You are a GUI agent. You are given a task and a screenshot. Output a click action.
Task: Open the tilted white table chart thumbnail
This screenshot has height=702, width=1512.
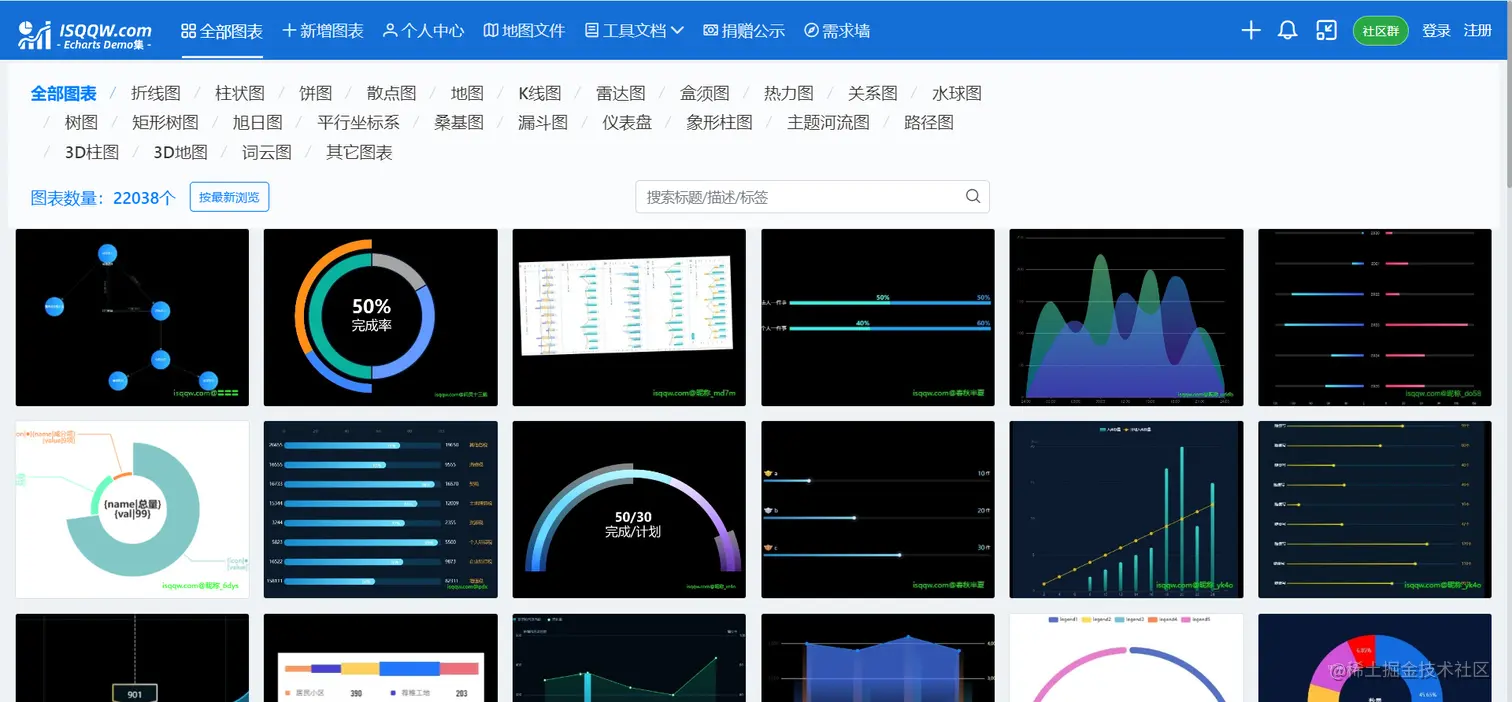tap(629, 318)
